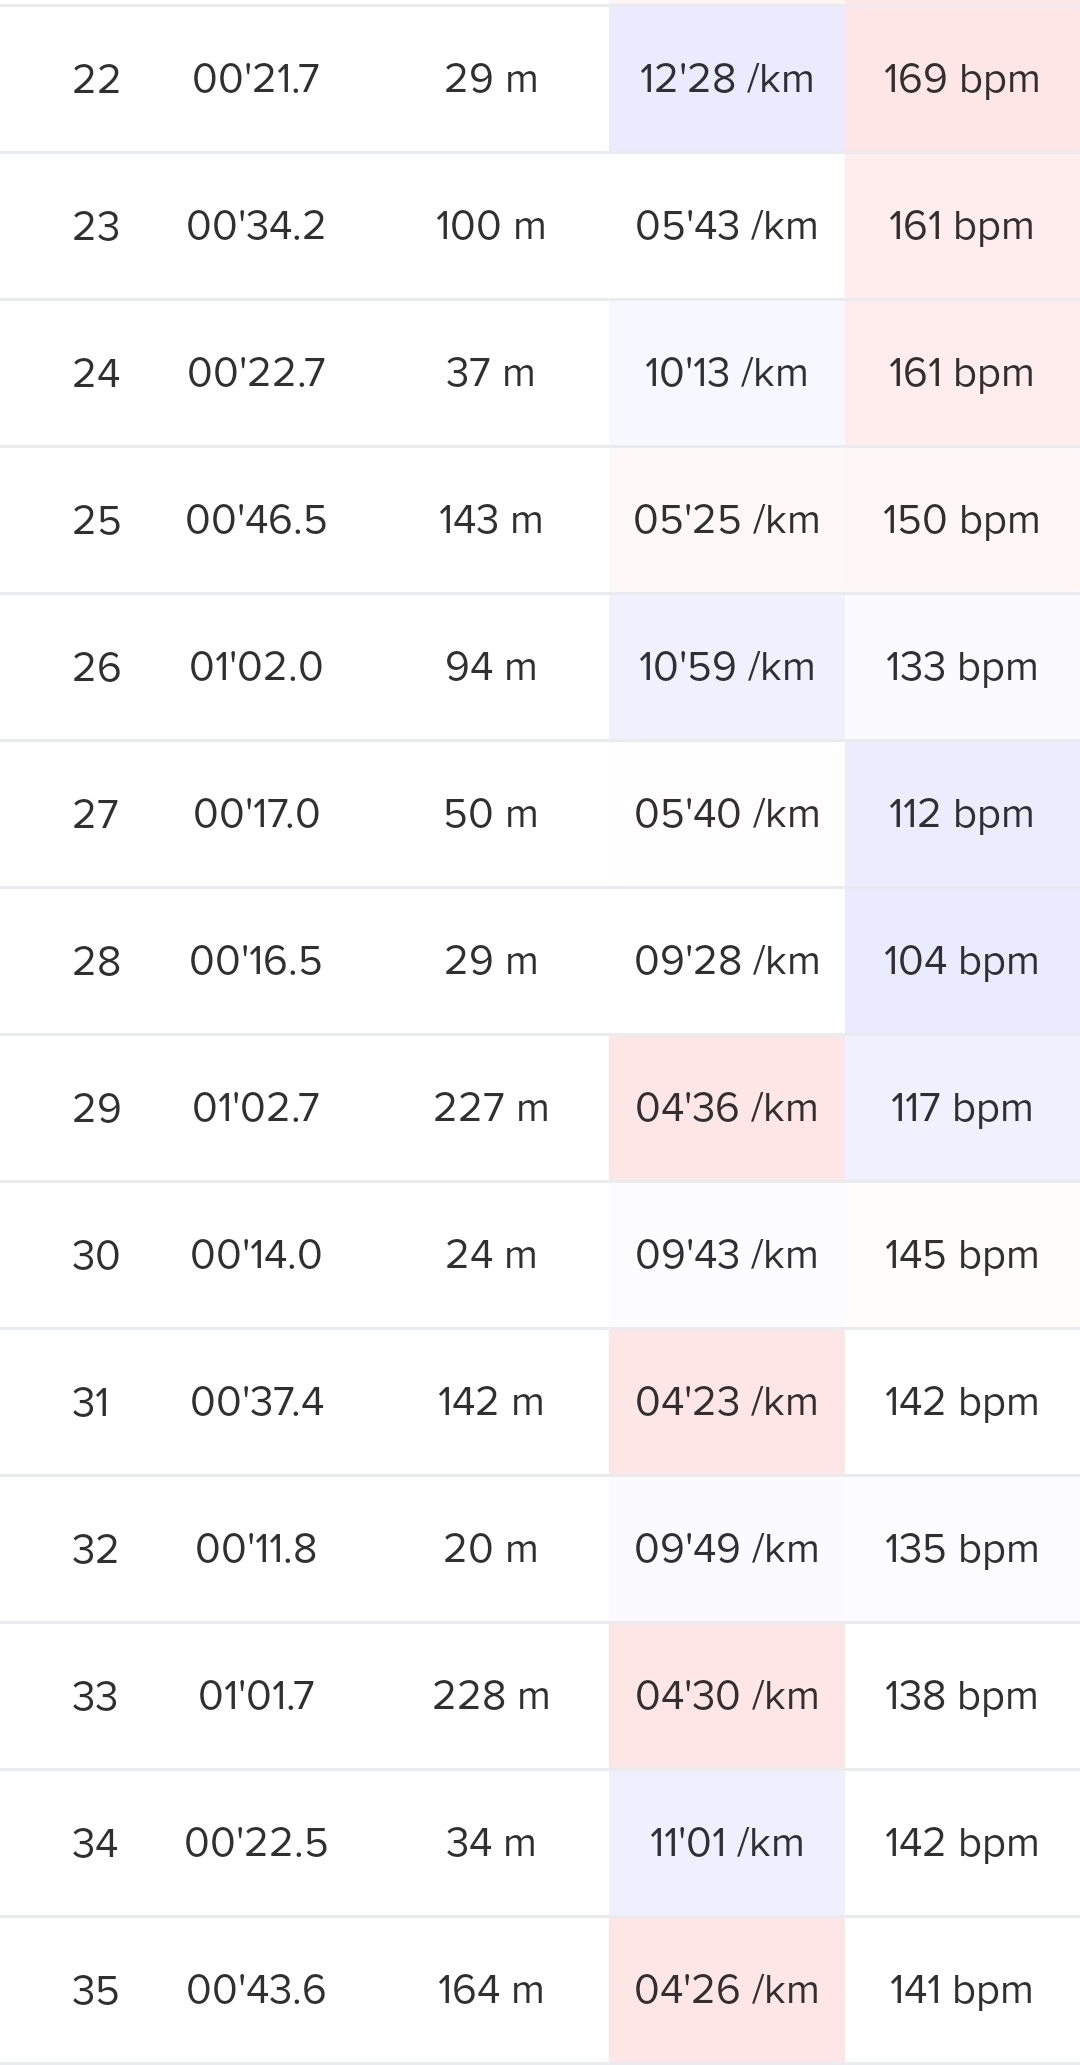
Task: Select the 04'36 /km pace cell
Action: tap(726, 1108)
